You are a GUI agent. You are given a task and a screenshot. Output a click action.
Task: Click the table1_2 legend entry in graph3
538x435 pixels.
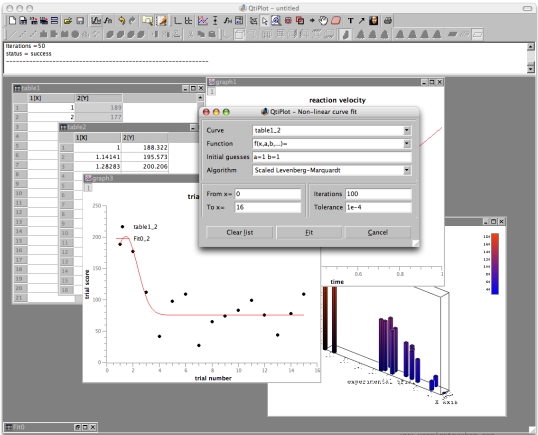[x=145, y=227]
